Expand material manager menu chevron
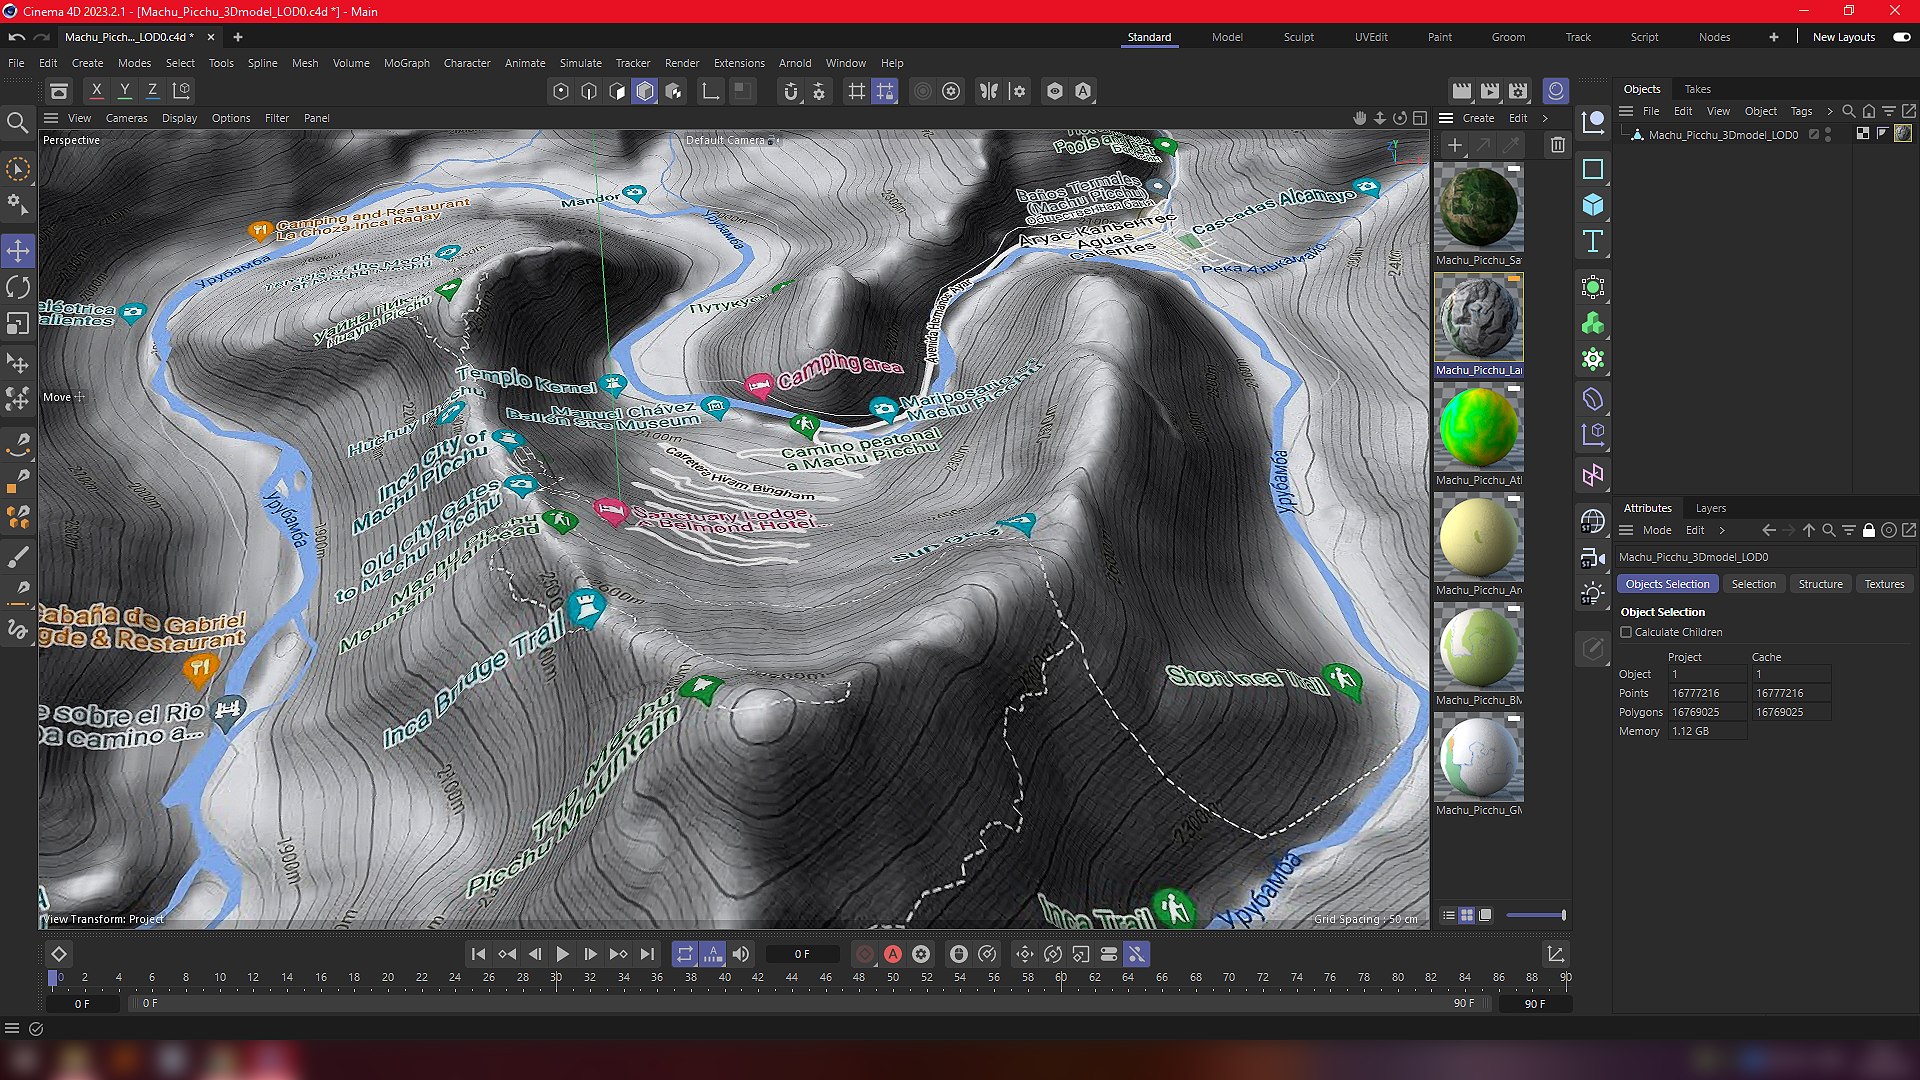Image resolution: width=1920 pixels, height=1080 pixels. click(x=1545, y=118)
